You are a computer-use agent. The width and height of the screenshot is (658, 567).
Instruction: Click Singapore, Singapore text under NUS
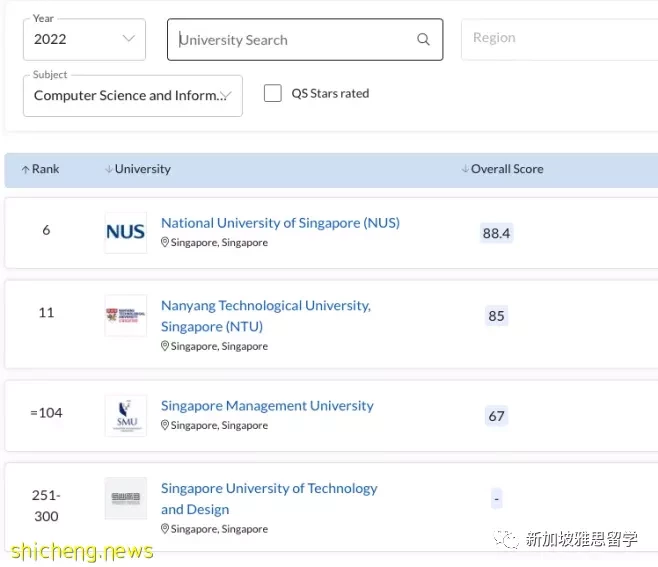click(x=219, y=243)
